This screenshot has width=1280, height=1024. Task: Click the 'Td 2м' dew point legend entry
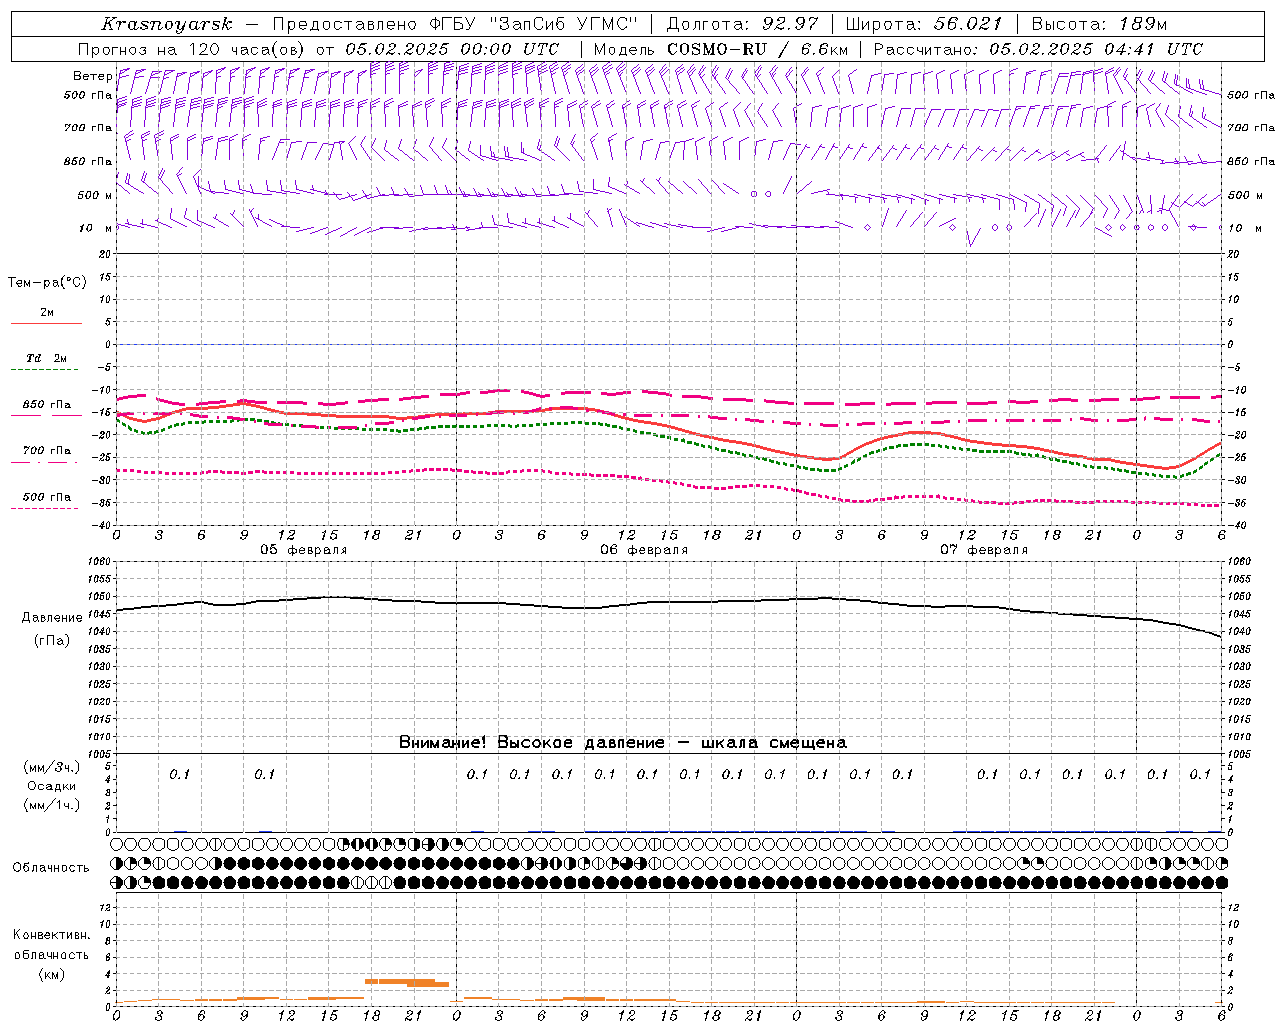[x=46, y=358]
